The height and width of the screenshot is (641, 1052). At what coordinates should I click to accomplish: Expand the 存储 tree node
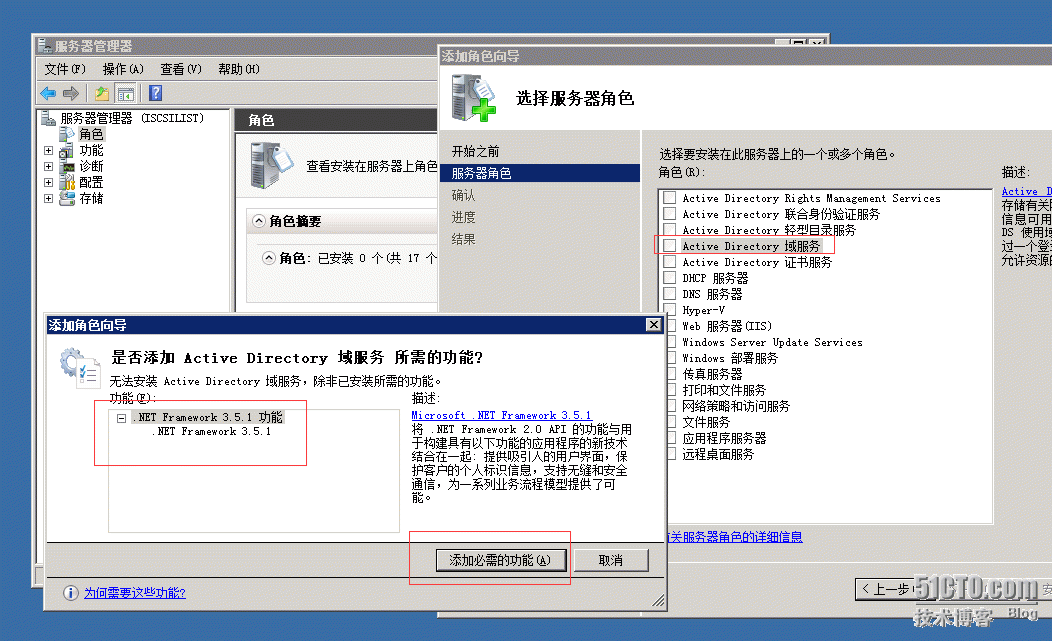point(48,199)
